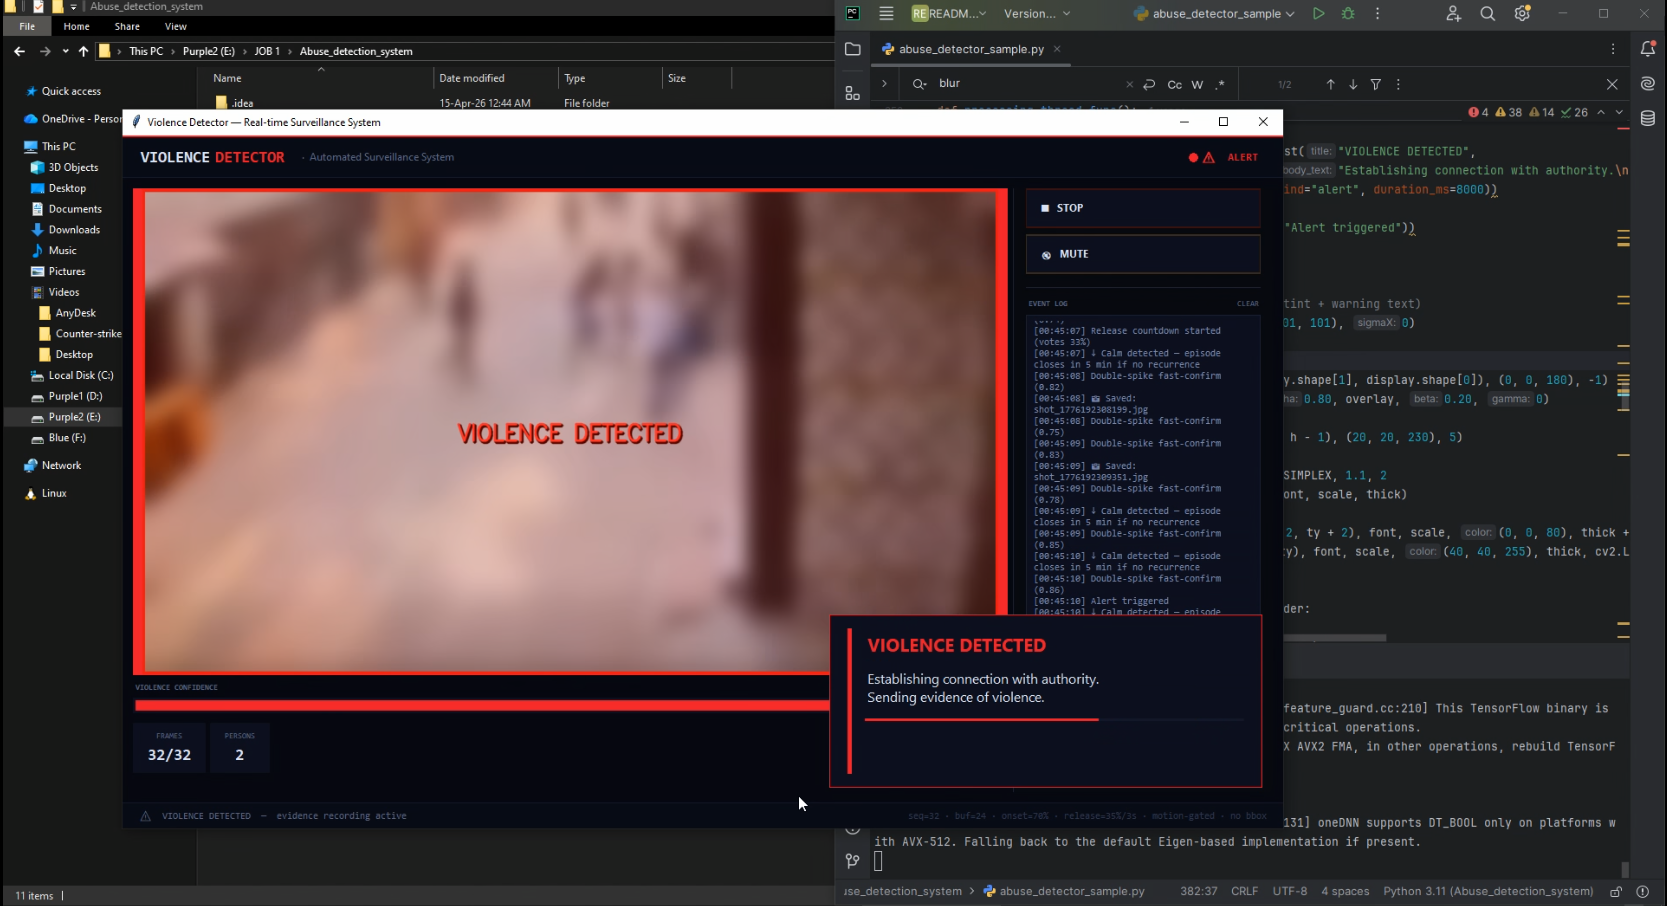
Task: Go back in File Explorer
Action: 20,51
